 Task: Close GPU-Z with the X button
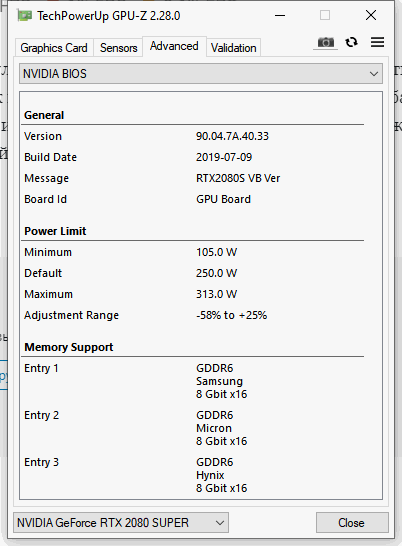click(371, 15)
